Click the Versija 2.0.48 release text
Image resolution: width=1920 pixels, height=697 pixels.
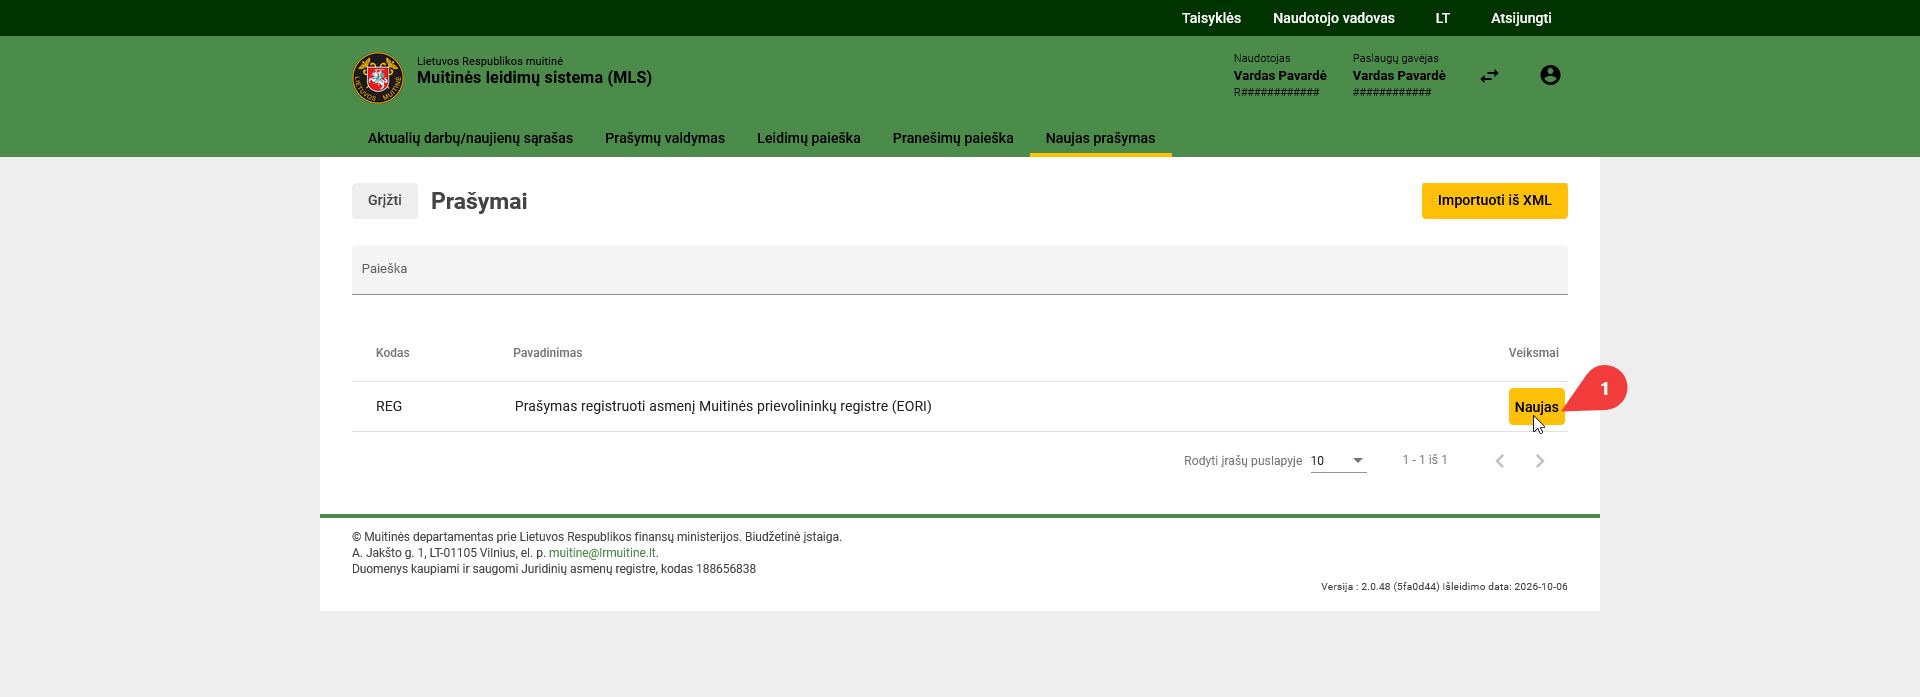point(1444,587)
